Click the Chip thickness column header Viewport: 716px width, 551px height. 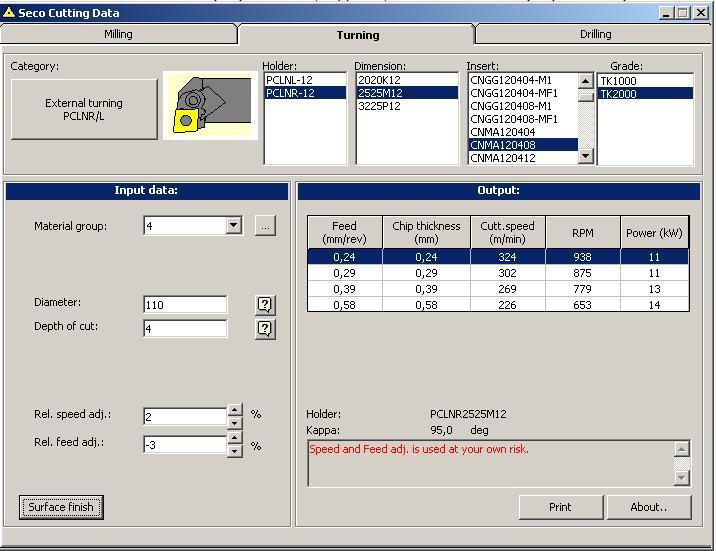tap(426, 232)
